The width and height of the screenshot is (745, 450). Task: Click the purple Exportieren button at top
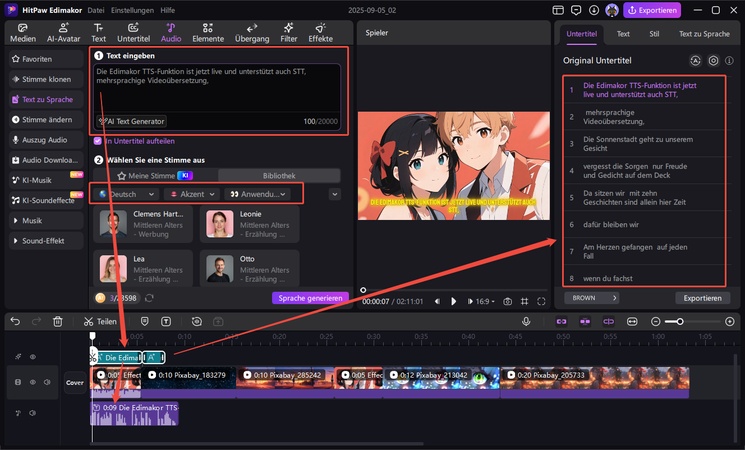click(652, 10)
